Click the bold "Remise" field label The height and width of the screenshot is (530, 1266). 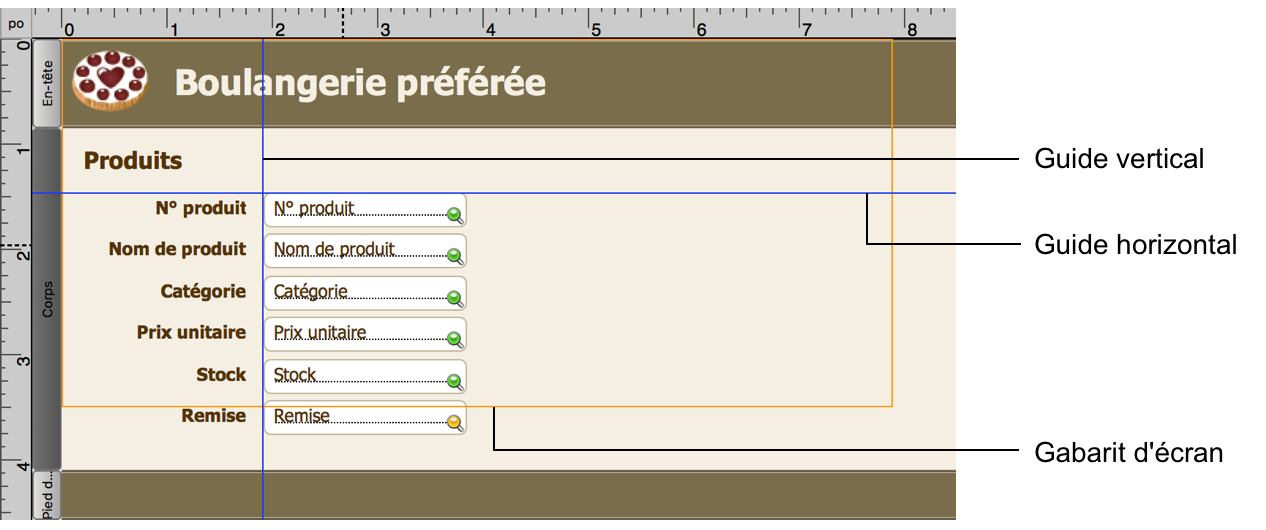pyautogui.click(x=213, y=415)
